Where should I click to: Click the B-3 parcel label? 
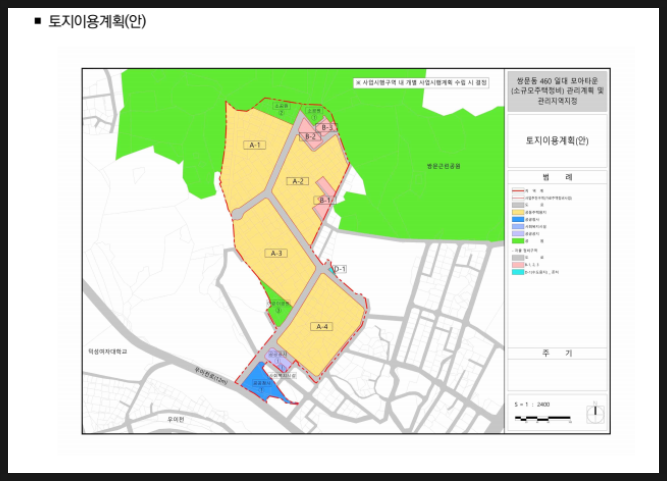tap(327, 128)
